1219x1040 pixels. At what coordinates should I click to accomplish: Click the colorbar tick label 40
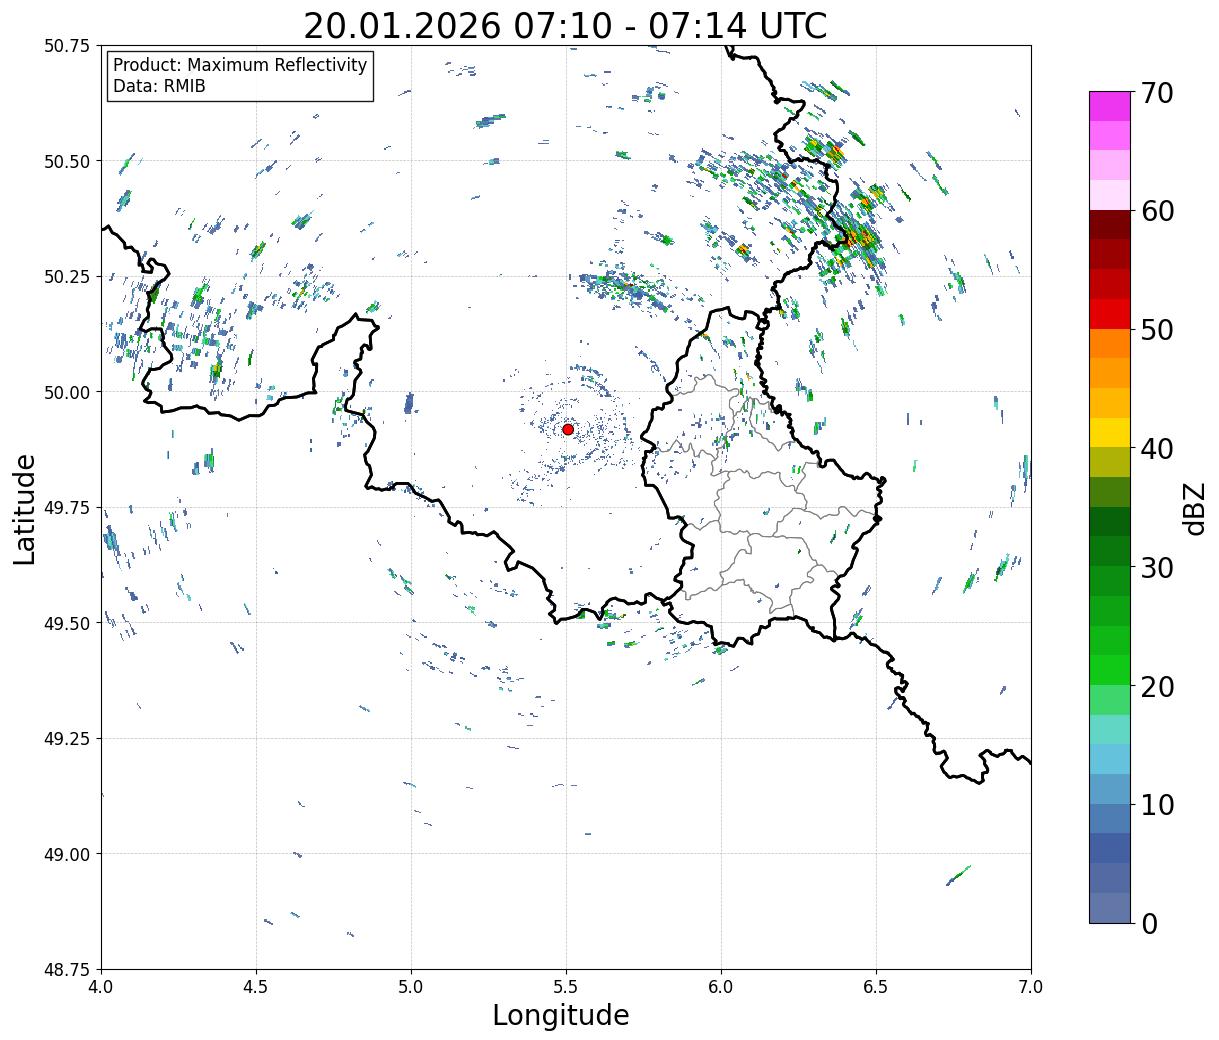1156,449
